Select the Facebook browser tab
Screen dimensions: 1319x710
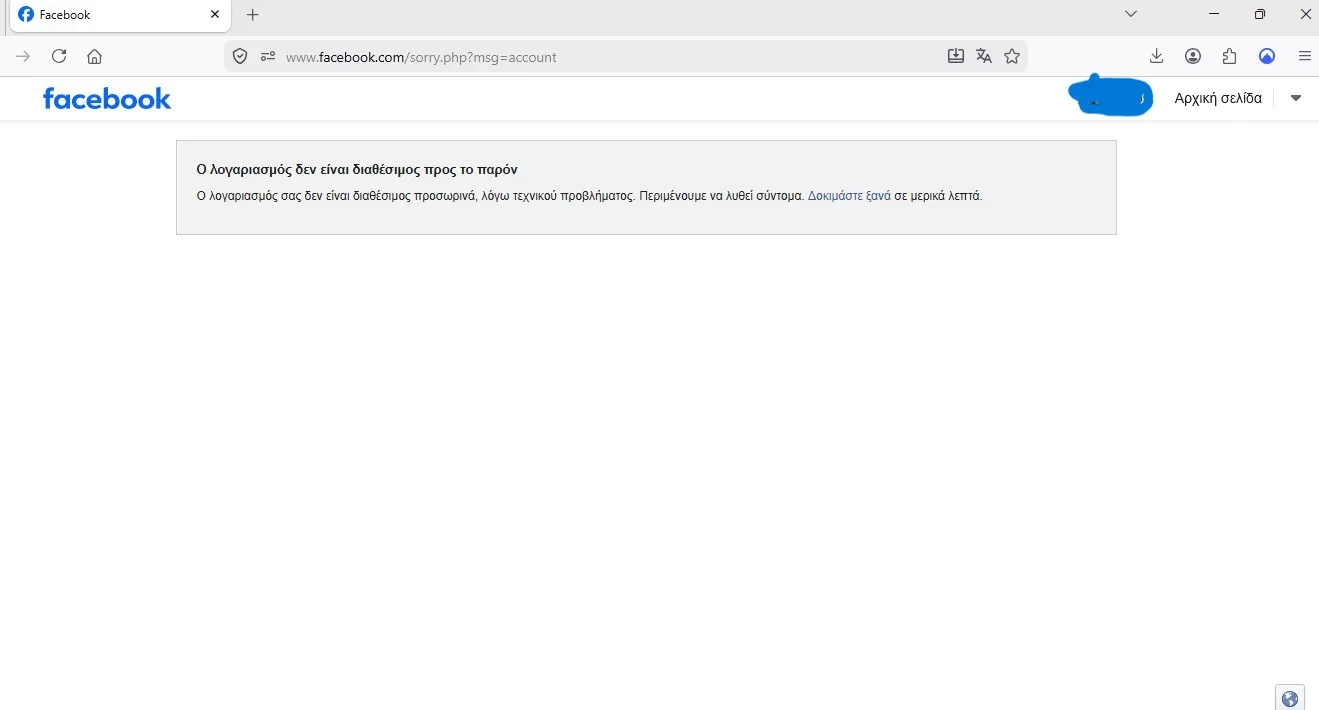click(x=118, y=15)
